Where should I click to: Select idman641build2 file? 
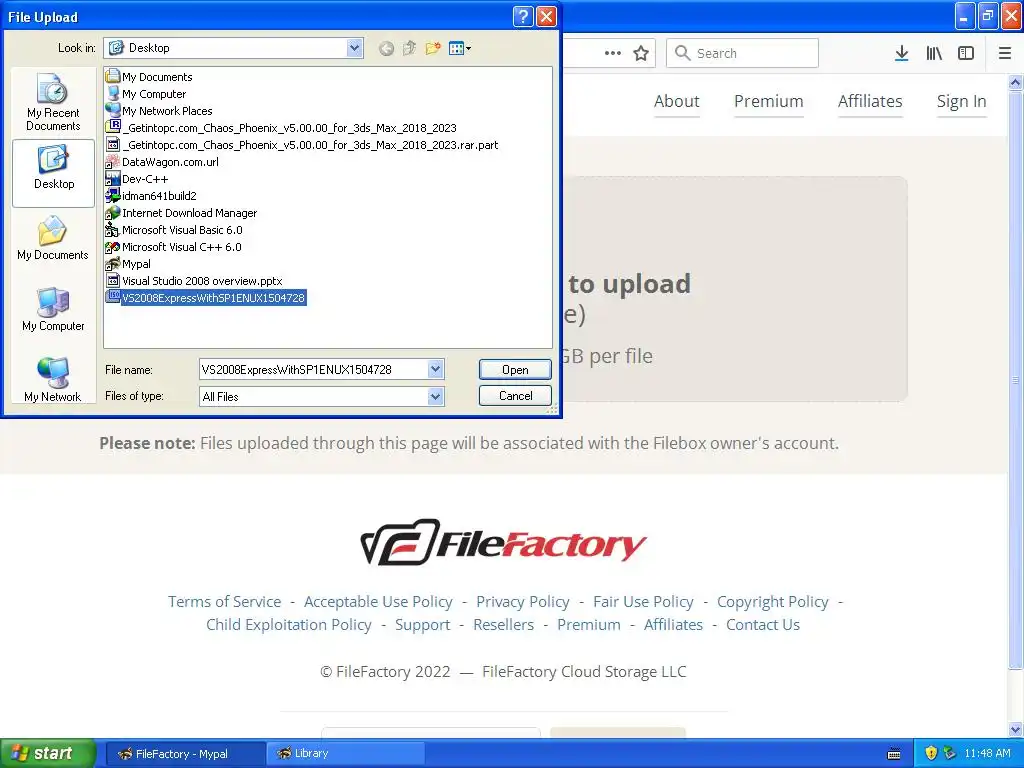(151, 196)
